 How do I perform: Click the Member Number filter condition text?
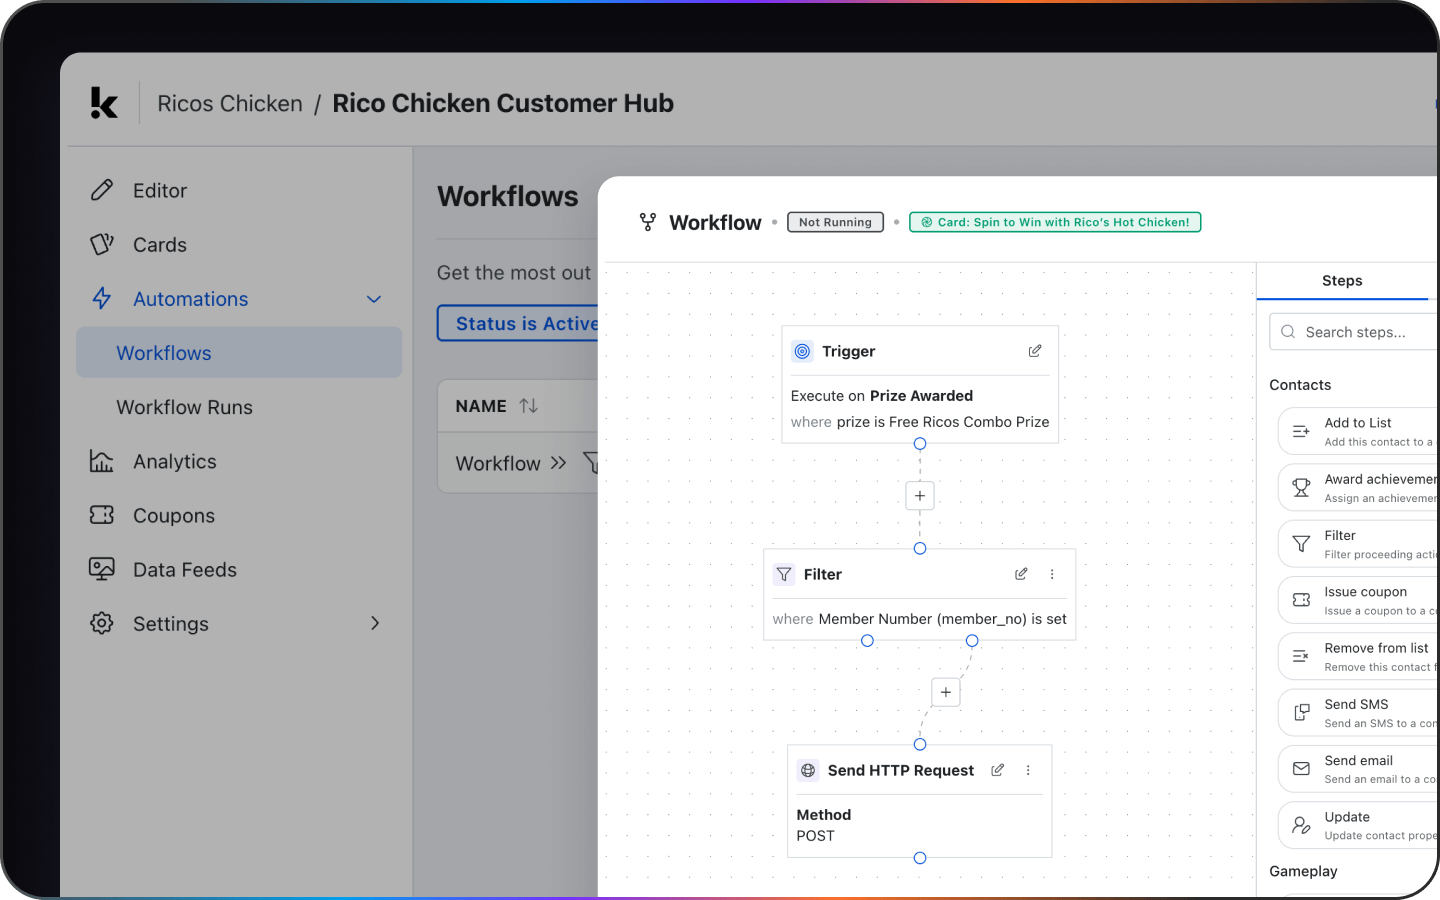coord(920,619)
